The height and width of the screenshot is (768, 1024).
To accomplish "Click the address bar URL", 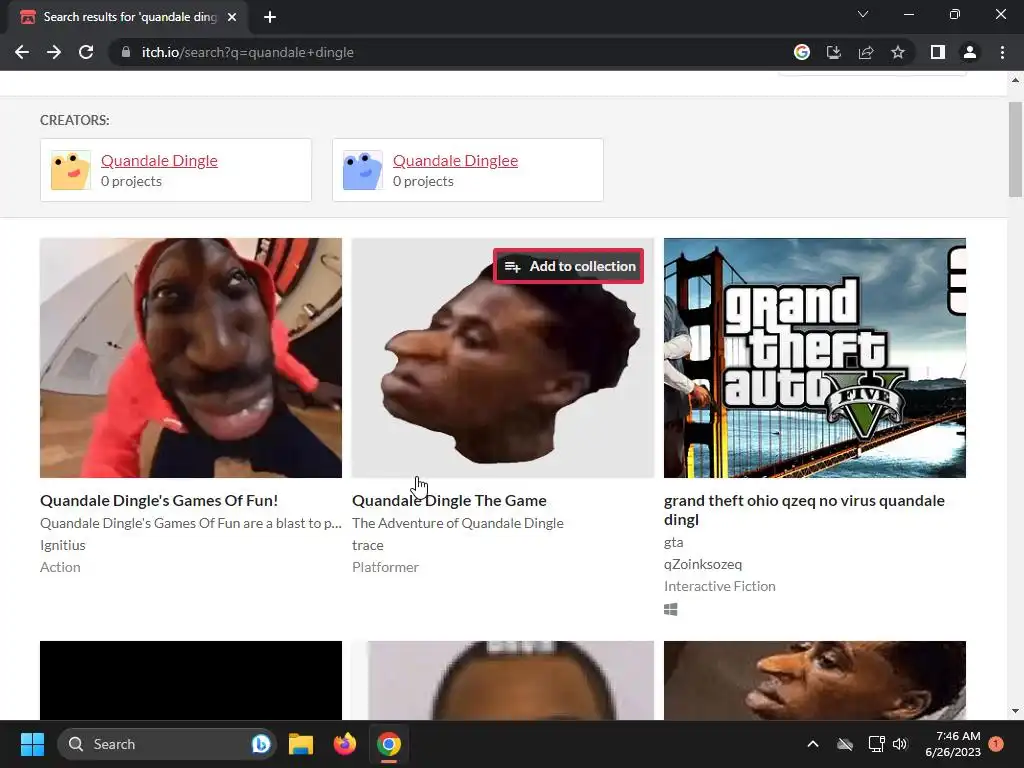I will (248, 52).
